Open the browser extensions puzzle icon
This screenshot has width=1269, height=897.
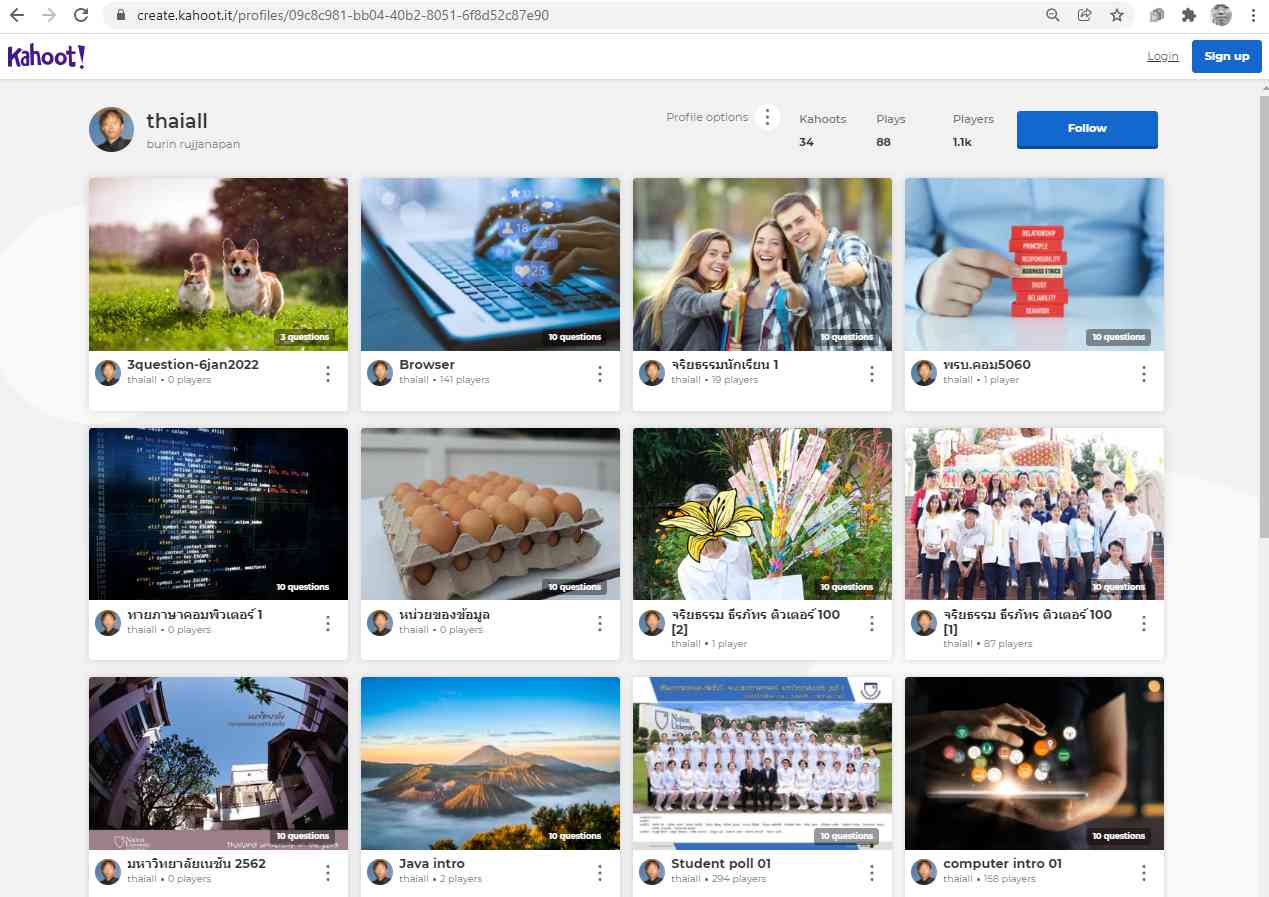pyautogui.click(x=1188, y=15)
